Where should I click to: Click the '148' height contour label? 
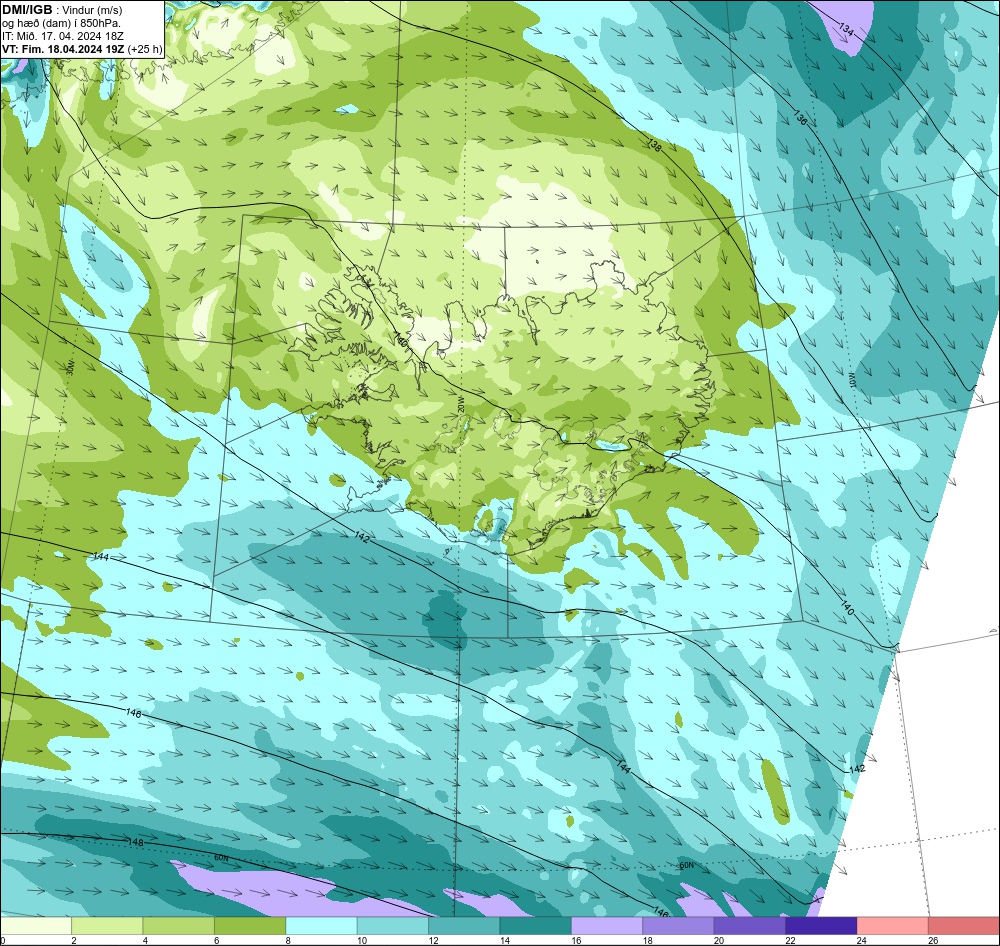135,842
